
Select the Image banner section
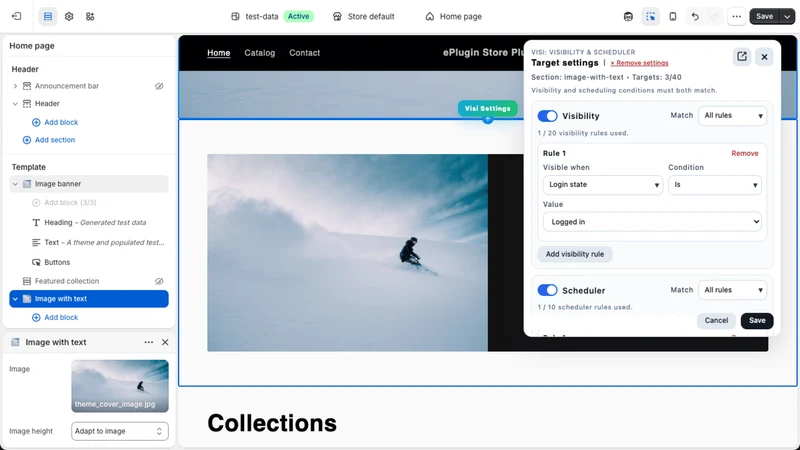point(89,184)
